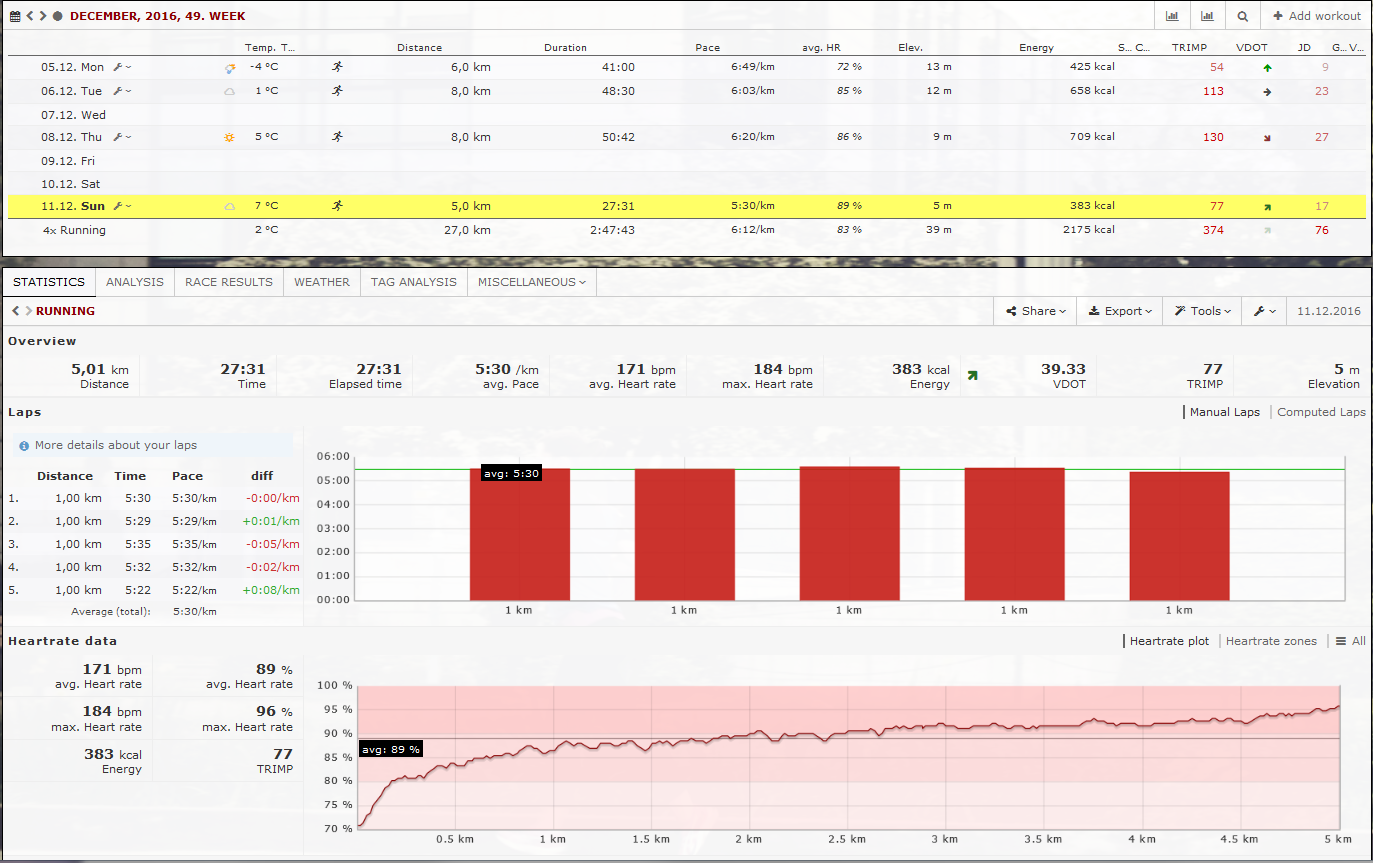The width and height of the screenshot is (1373, 863).
Task: Expand the Miscellaneous tab dropdown
Action: (x=532, y=282)
